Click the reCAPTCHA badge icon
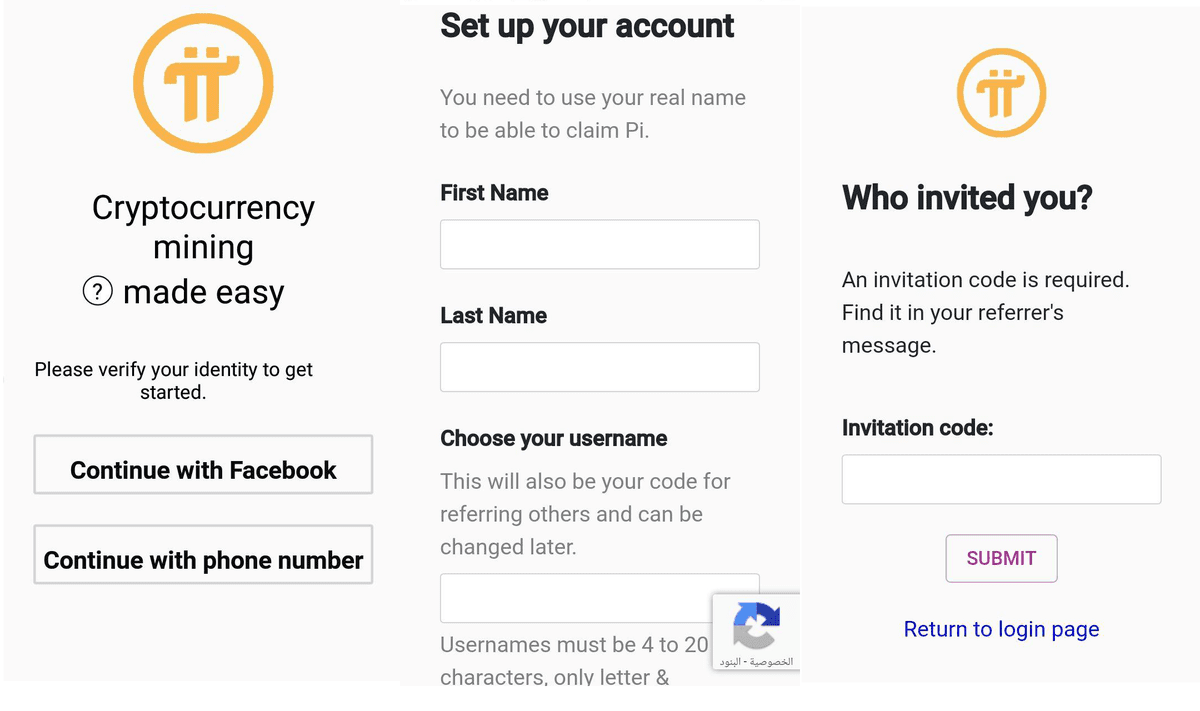1200x711 pixels. pyautogui.click(x=756, y=624)
